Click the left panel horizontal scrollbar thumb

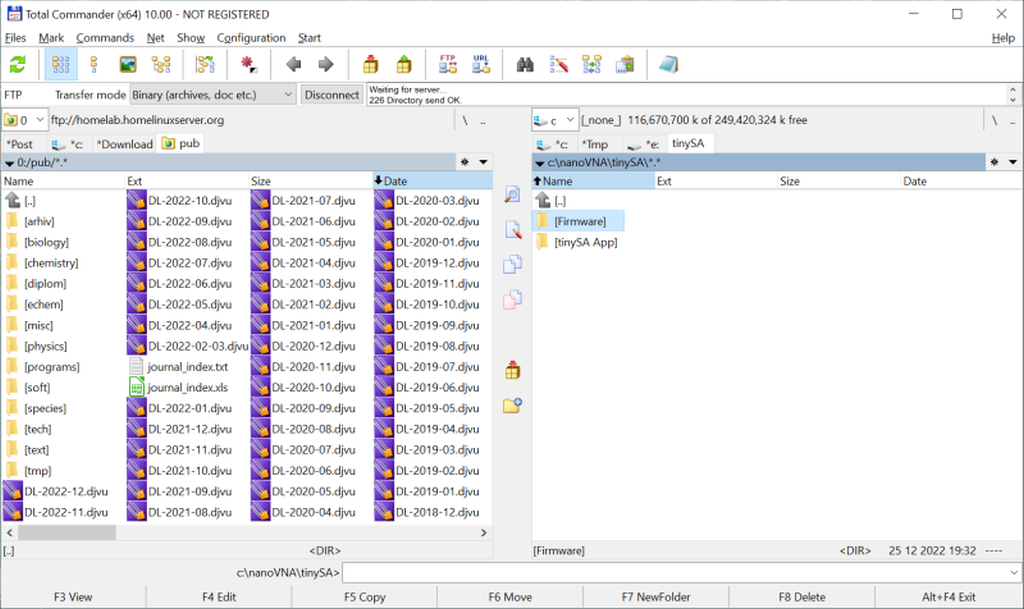click(67, 533)
